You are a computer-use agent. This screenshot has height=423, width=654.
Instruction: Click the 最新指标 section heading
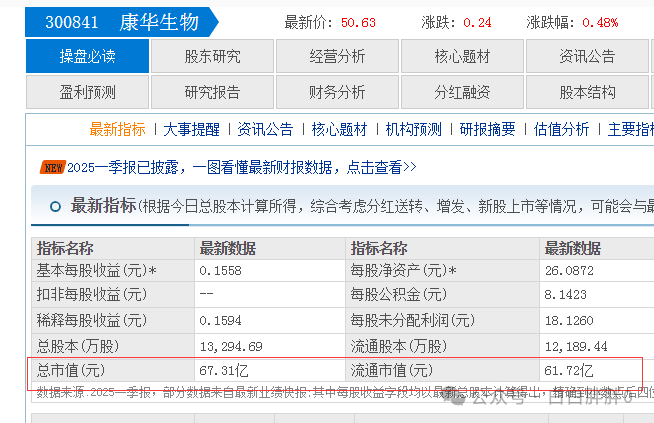pos(103,206)
